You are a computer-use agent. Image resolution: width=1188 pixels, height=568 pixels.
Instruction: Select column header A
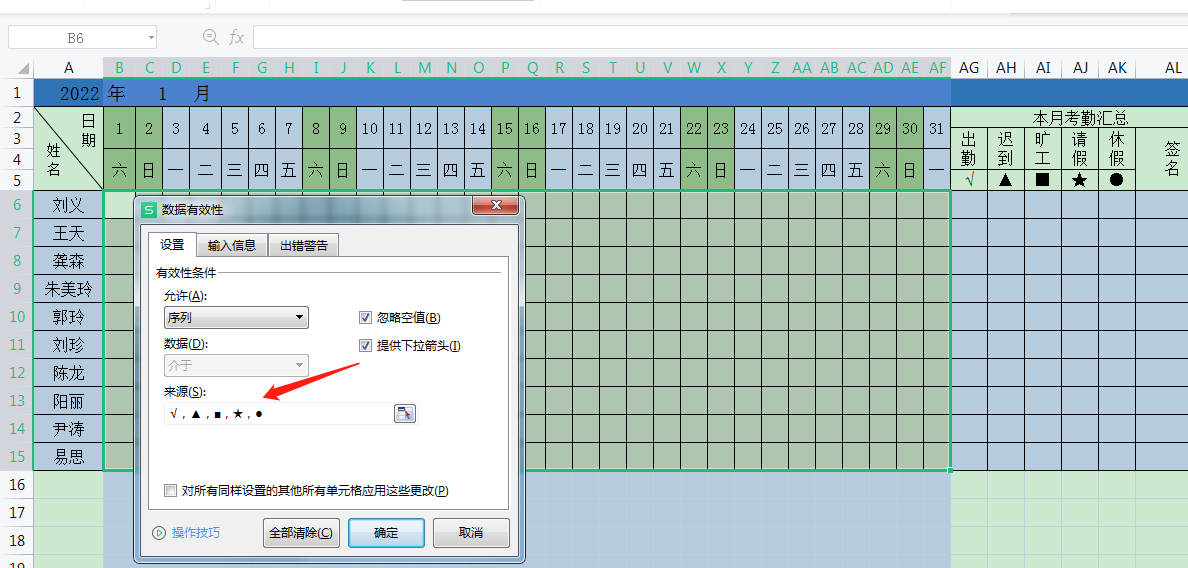[x=69, y=68]
